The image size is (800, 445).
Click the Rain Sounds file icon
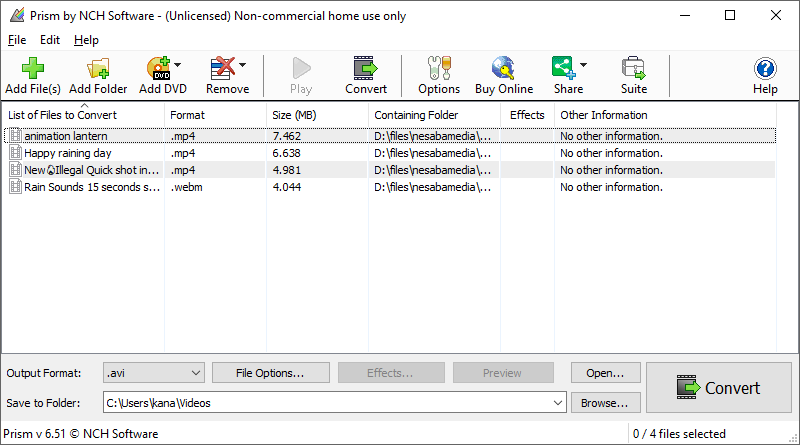click(x=15, y=187)
